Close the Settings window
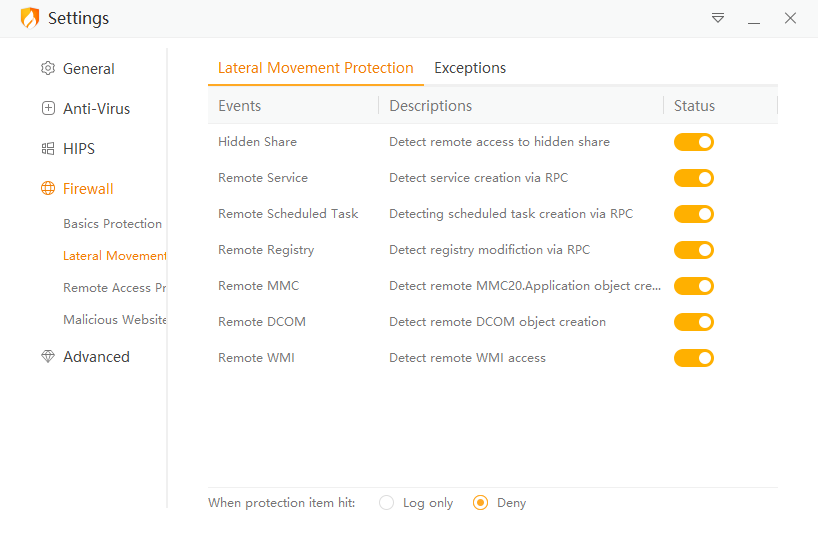The image size is (818, 536). click(790, 18)
